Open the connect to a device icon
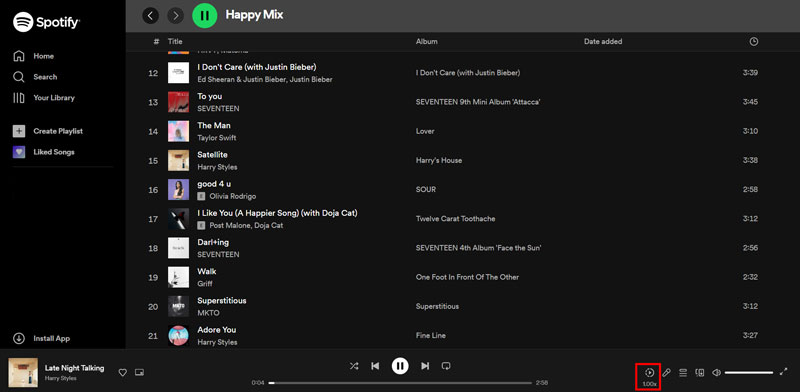 [700, 373]
